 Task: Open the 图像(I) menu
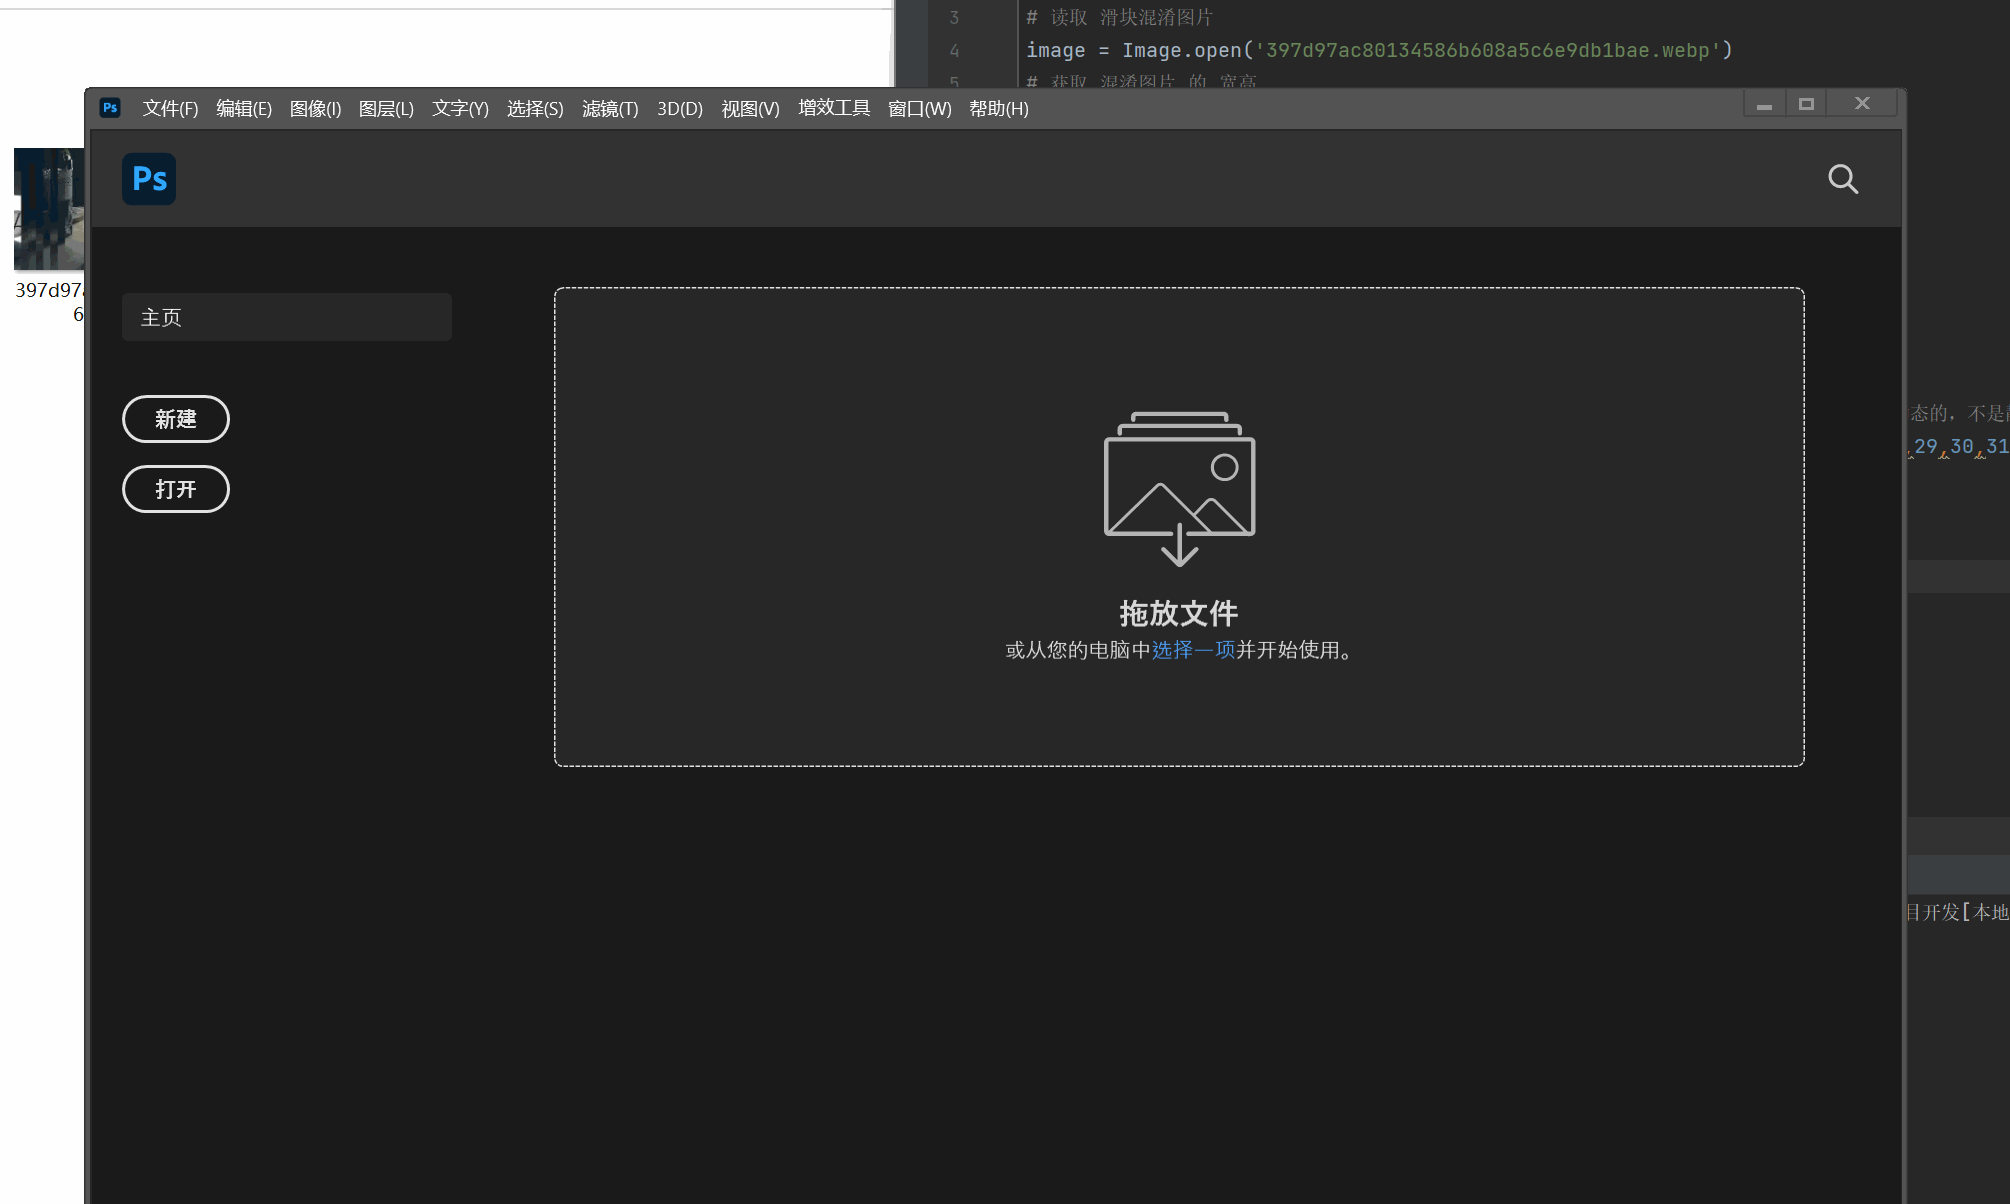(x=315, y=108)
